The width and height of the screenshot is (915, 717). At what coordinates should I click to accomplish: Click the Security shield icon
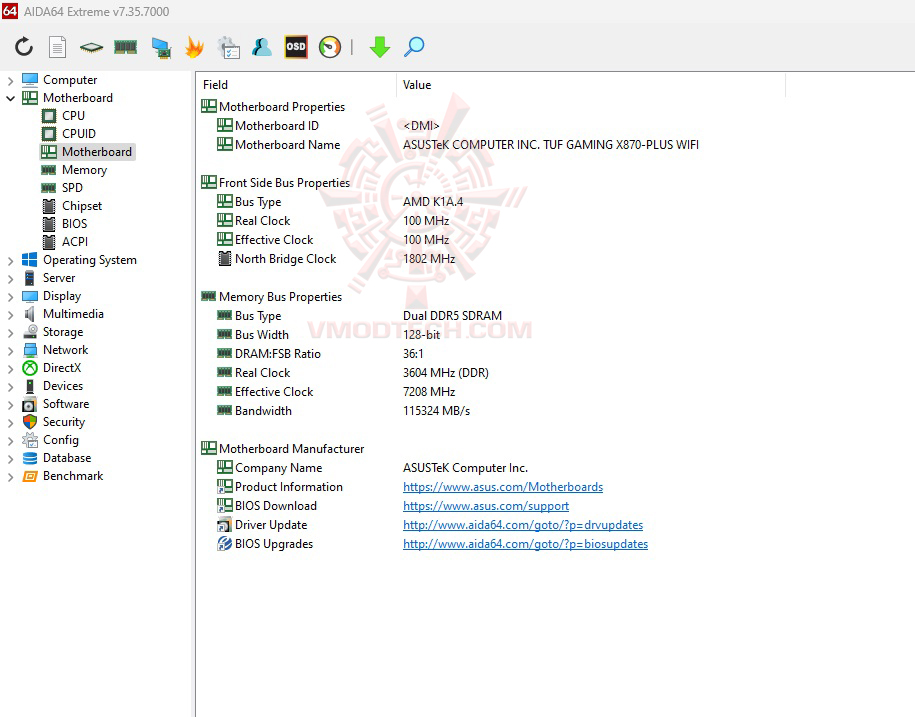(30, 422)
